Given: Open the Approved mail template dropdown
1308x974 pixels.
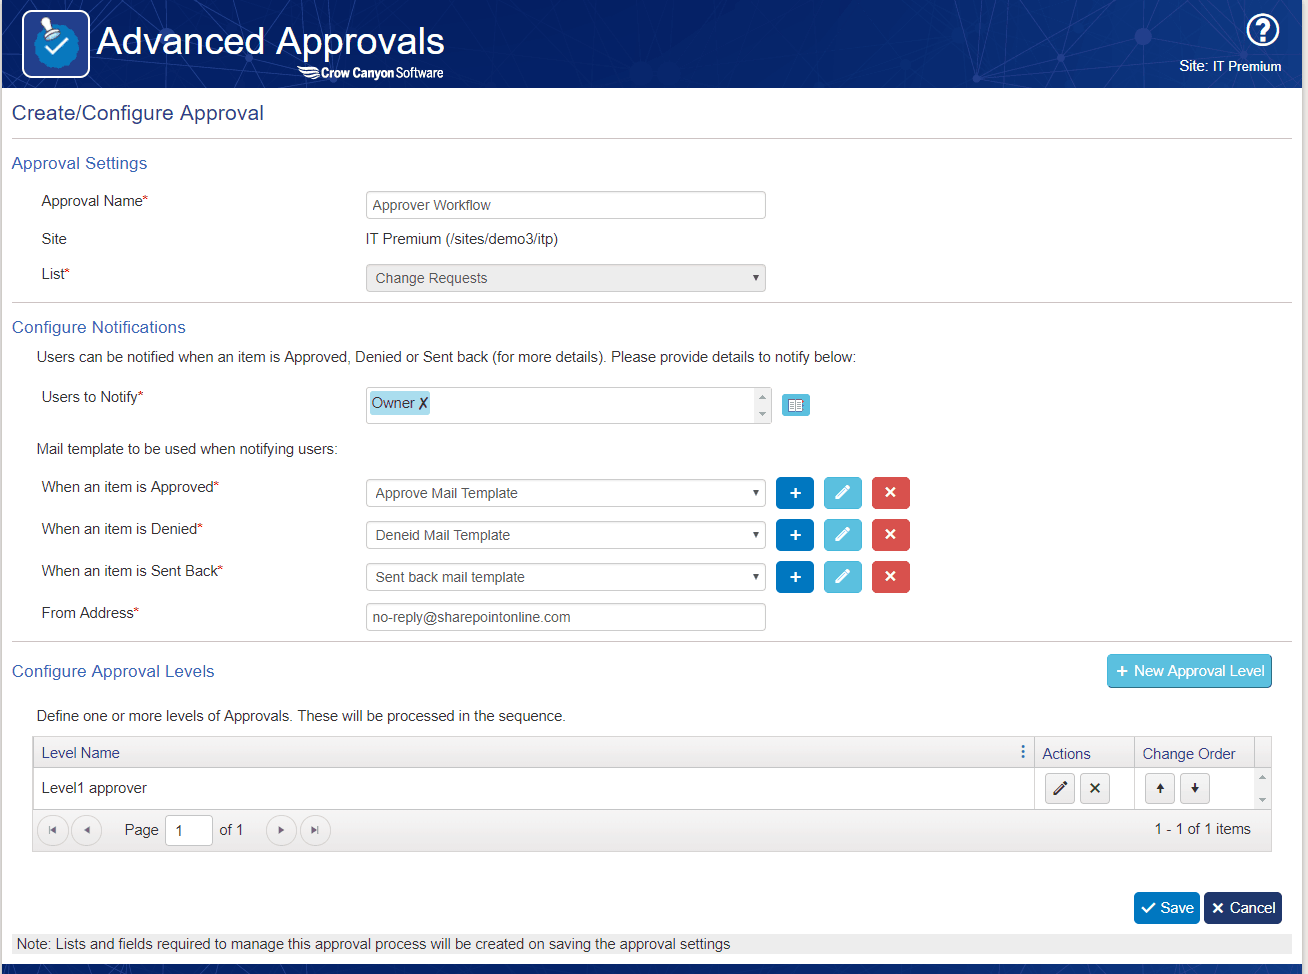Looking at the screenshot, I should point(566,493).
